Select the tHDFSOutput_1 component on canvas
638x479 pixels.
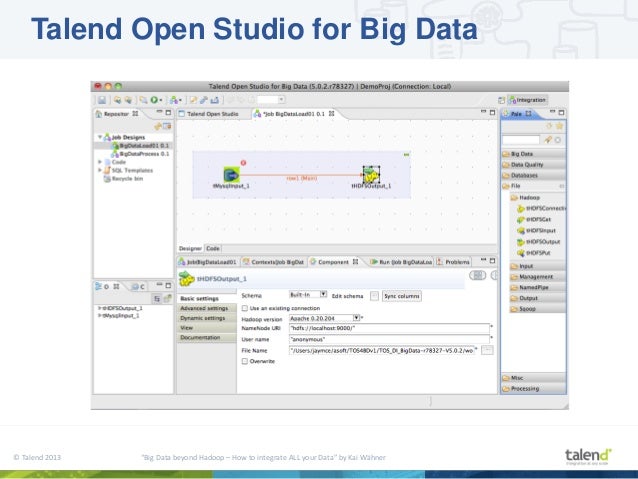pyautogui.click(x=371, y=174)
